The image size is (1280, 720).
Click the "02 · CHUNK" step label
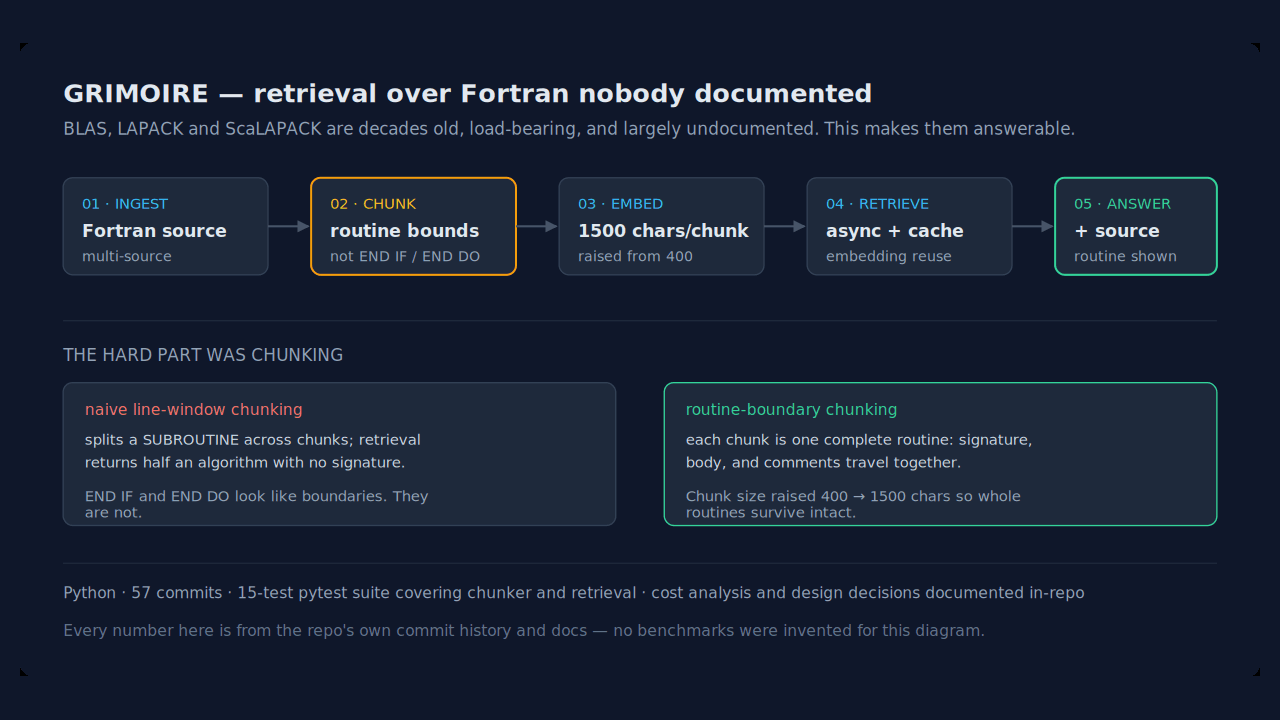click(373, 204)
